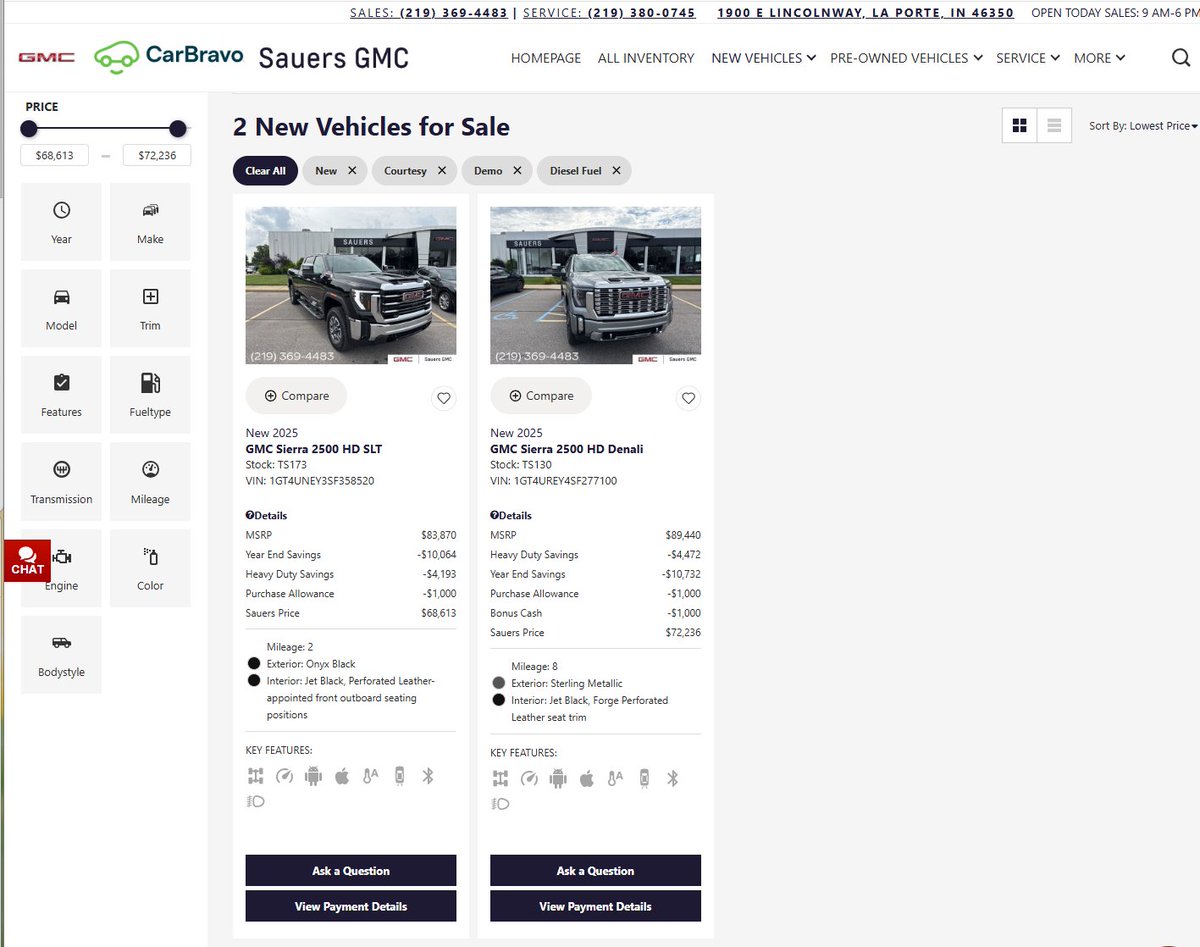This screenshot has width=1200, height=947.
Task: Open All Inventory nav item
Action: click(x=646, y=58)
